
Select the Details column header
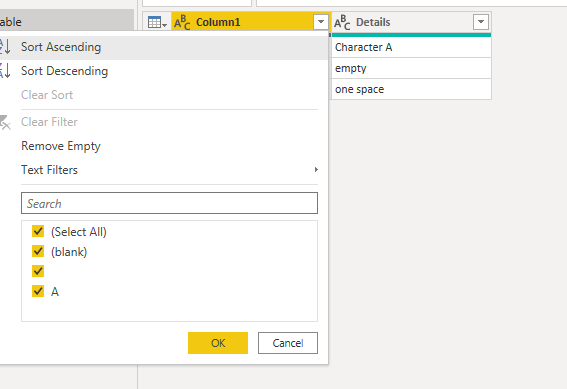click(411, 22)
